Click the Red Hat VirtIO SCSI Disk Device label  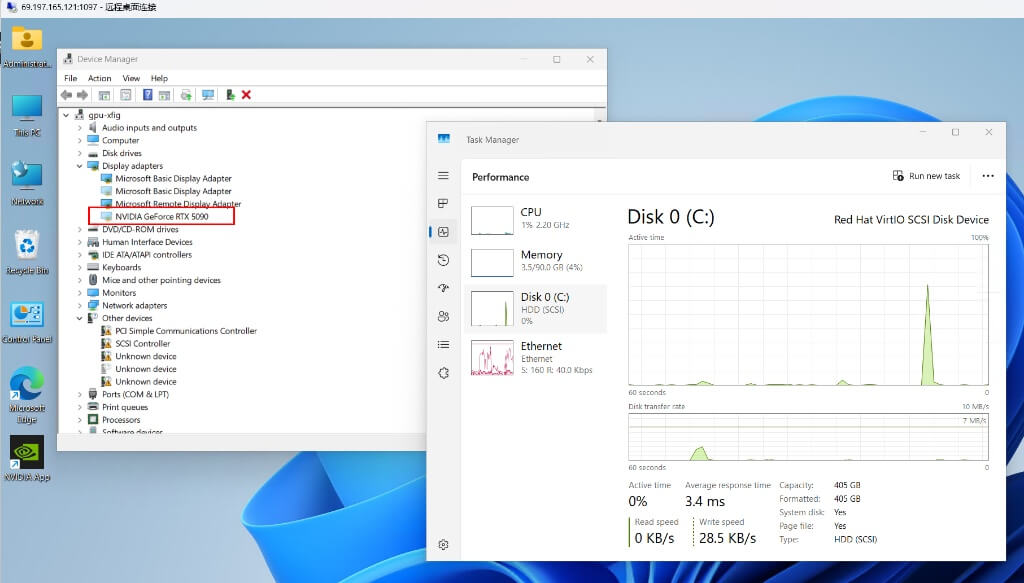(x=911, y=219)
